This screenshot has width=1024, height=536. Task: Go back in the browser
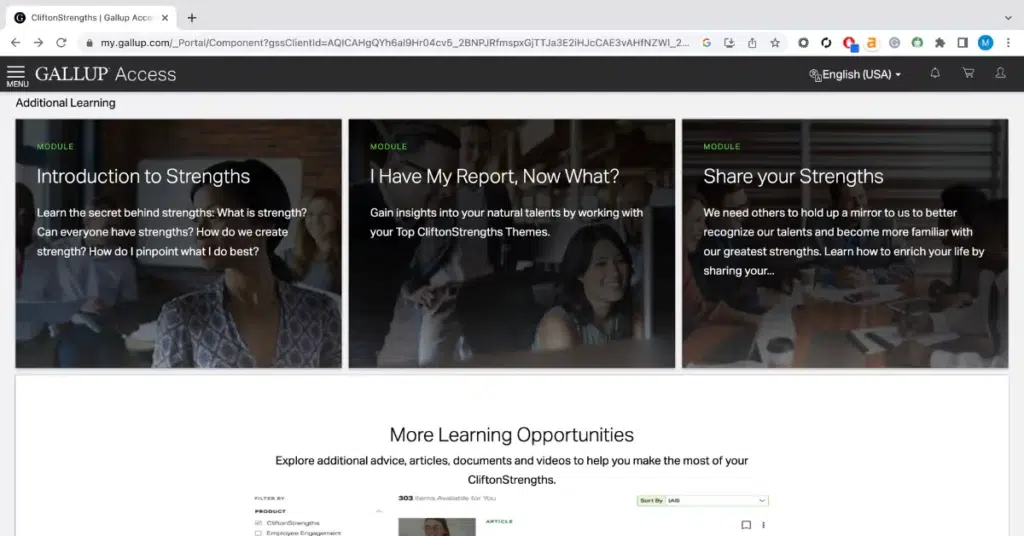(16, 42)
